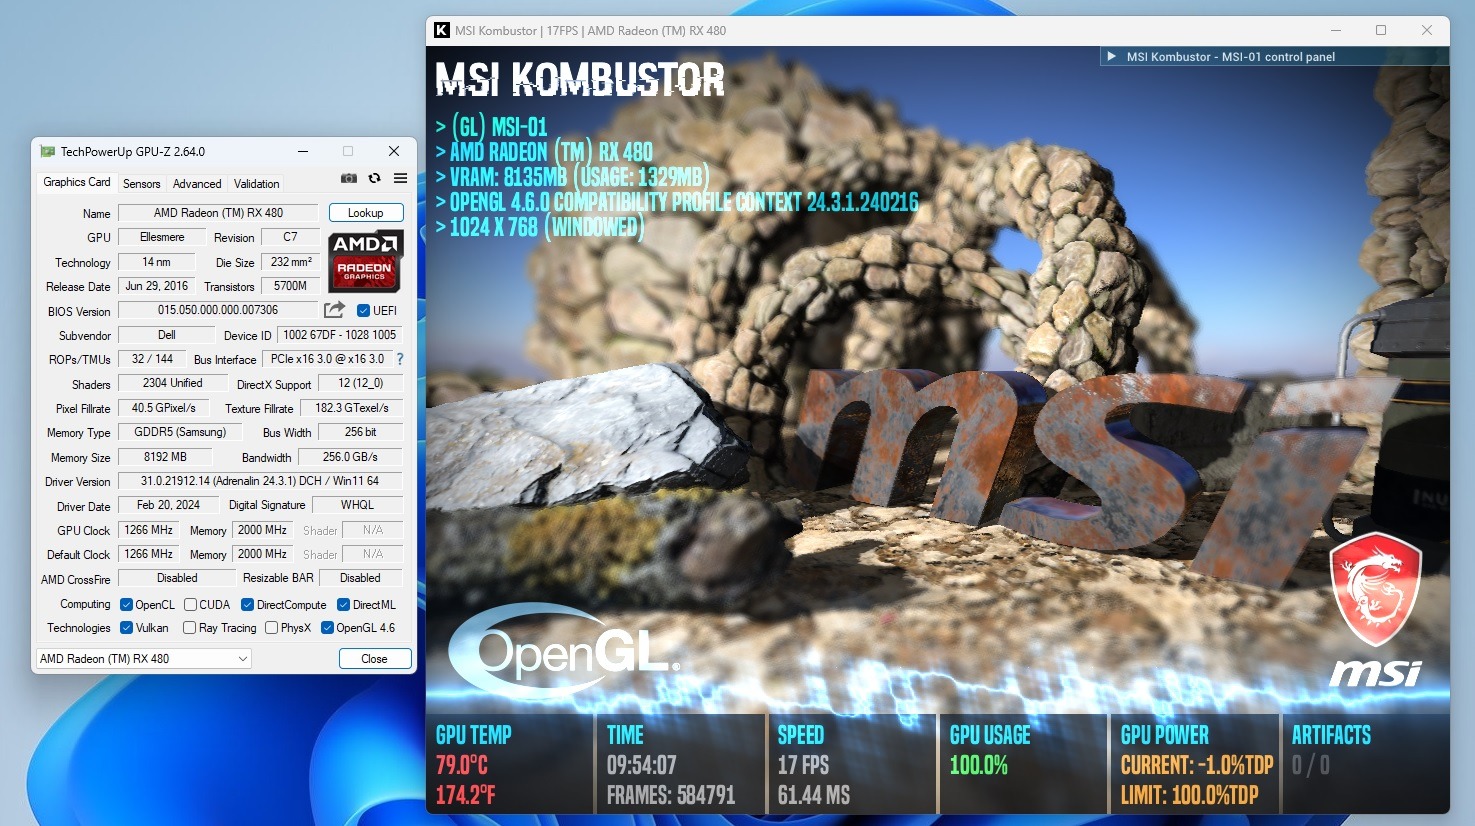Screen dimensions: 1475x826
Task: Click the GPU usage 100.0% readout
Action: click(x=979, y=766)
